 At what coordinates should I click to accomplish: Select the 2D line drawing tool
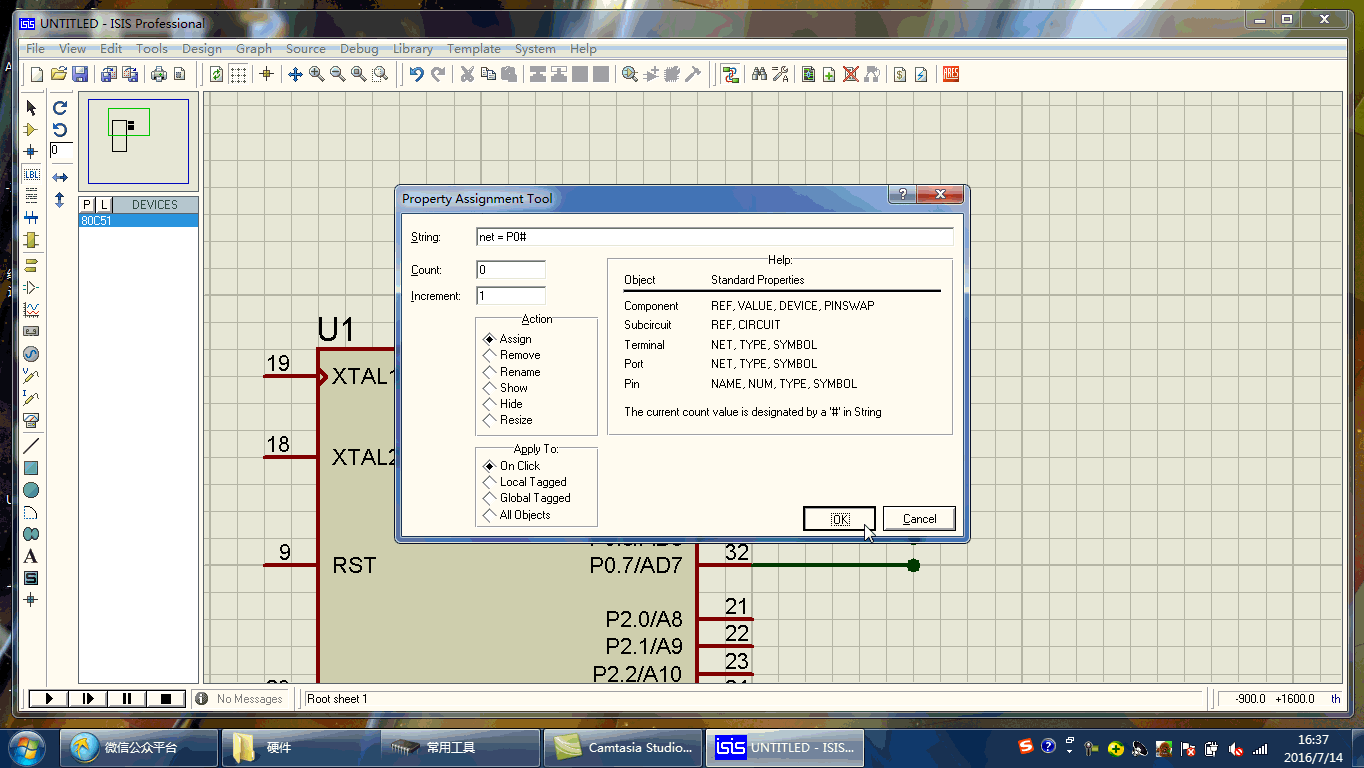(31, 446)
